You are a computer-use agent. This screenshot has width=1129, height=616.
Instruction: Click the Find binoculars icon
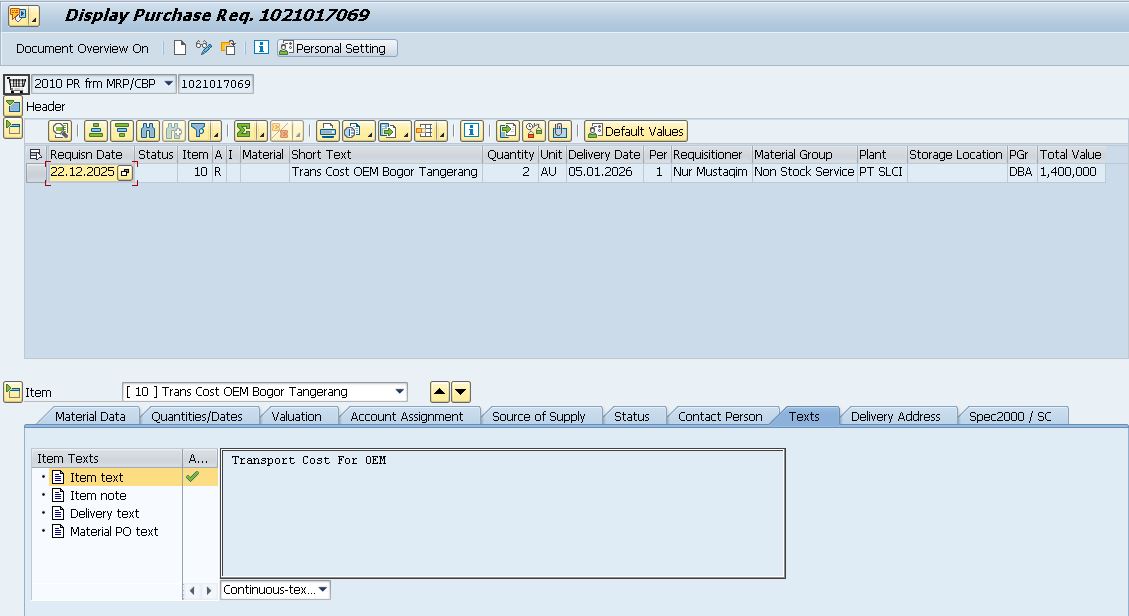point(148,131)
